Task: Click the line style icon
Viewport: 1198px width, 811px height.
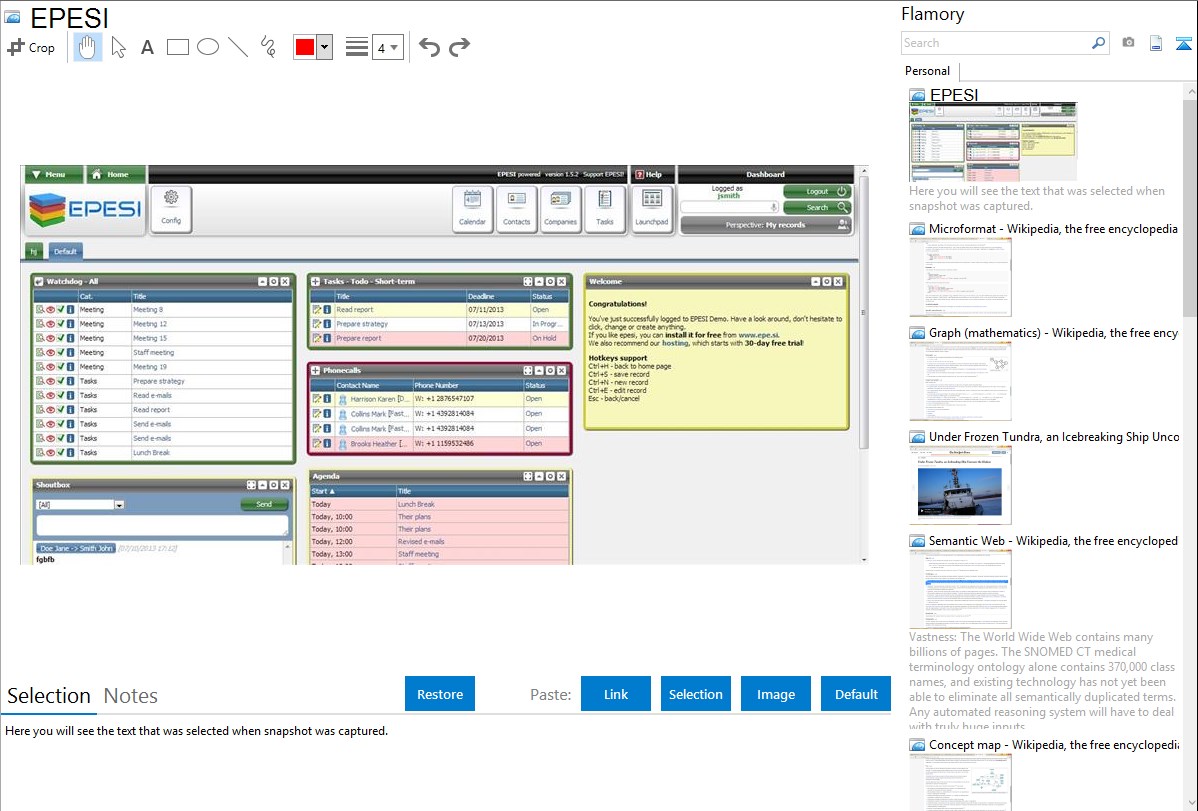Action: tap(356, 47)
